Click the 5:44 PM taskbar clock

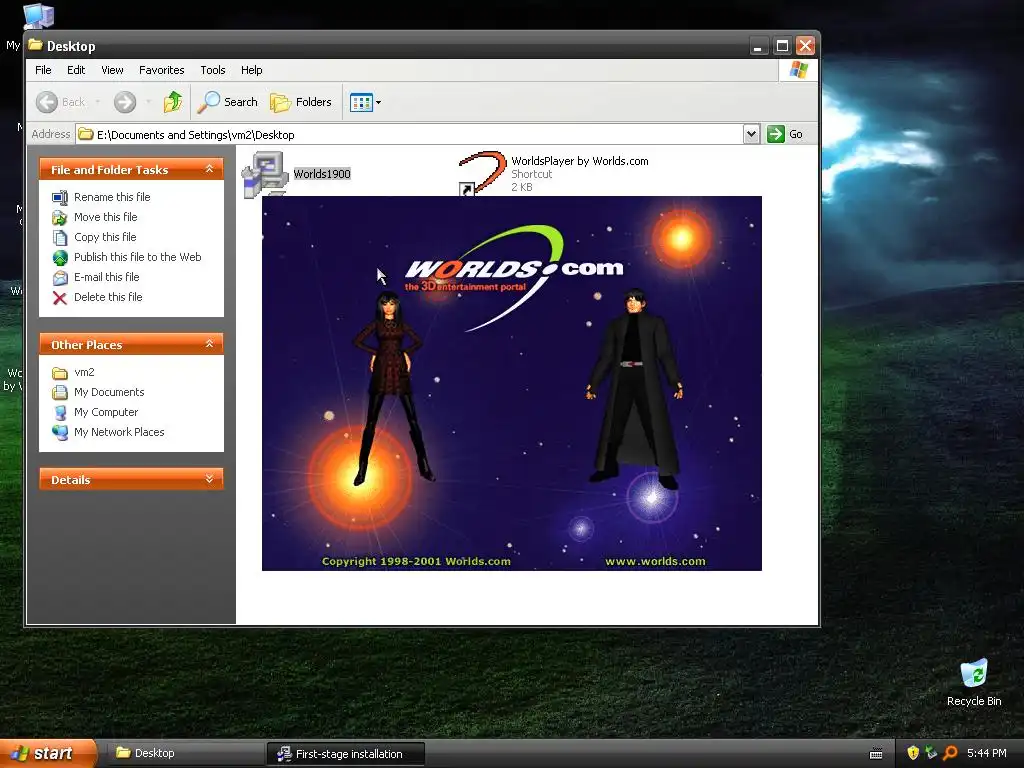(987, 753)
